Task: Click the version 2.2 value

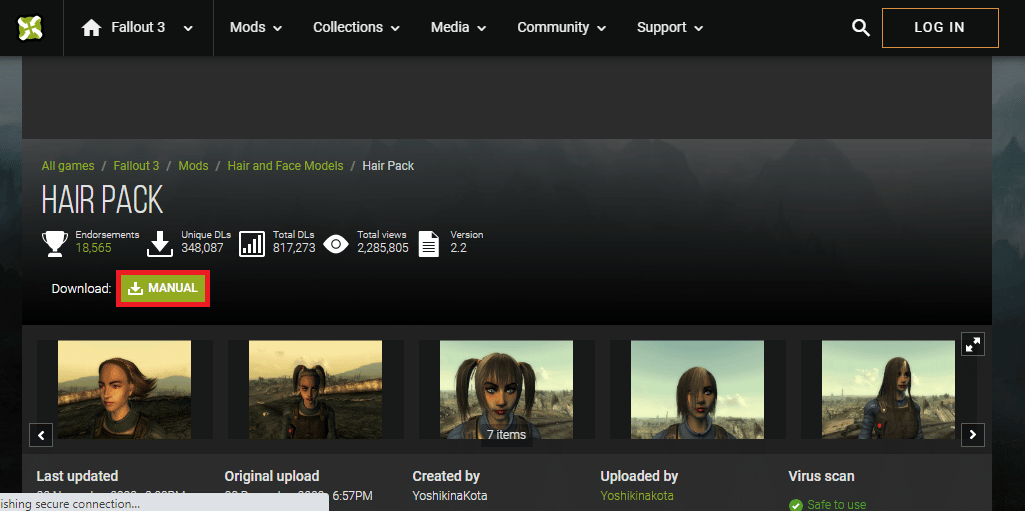Action: coord(458,248)
